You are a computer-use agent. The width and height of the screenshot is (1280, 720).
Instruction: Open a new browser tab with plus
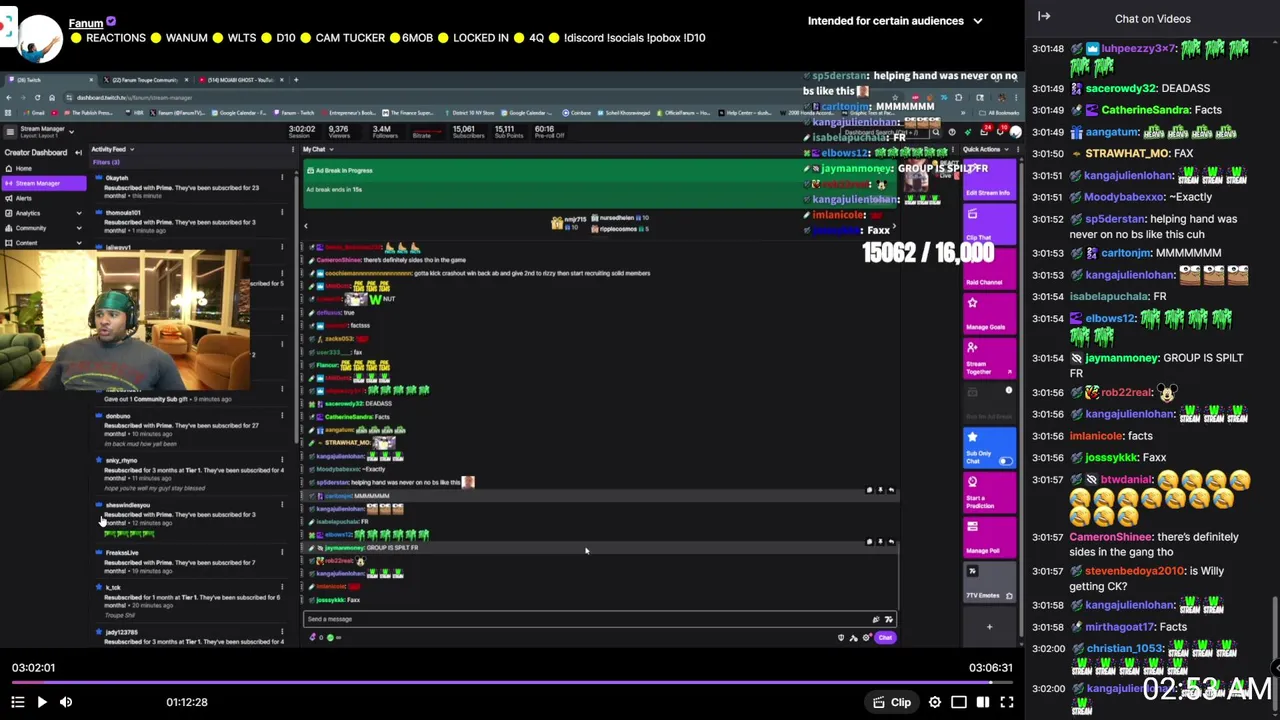(296, 80)
